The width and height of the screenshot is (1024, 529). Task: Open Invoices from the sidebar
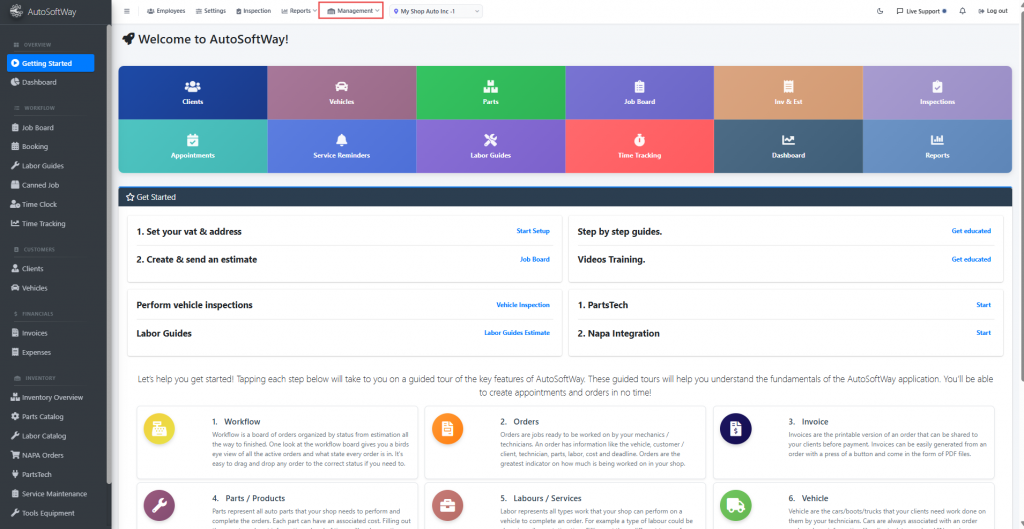point(34,333)
